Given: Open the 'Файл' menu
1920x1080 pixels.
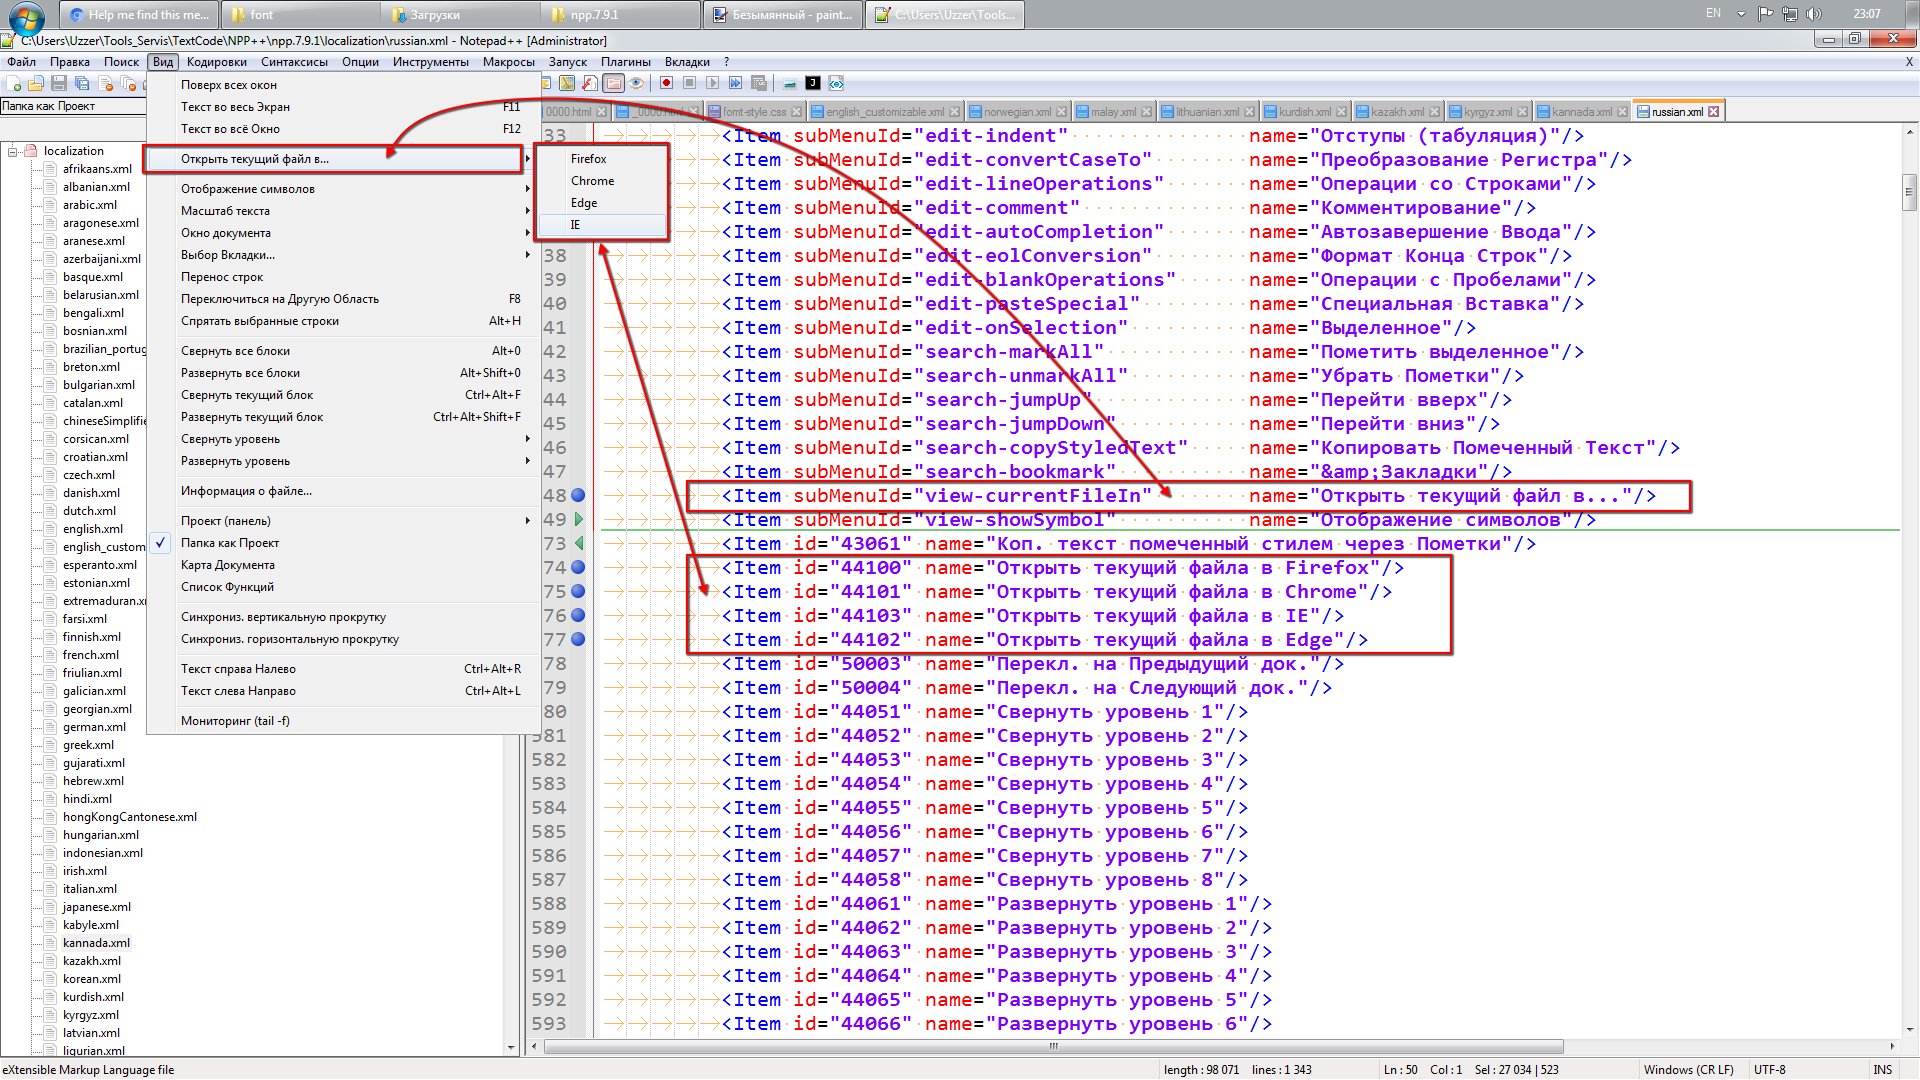Looking at the screenshot, I should click(21, 62).
